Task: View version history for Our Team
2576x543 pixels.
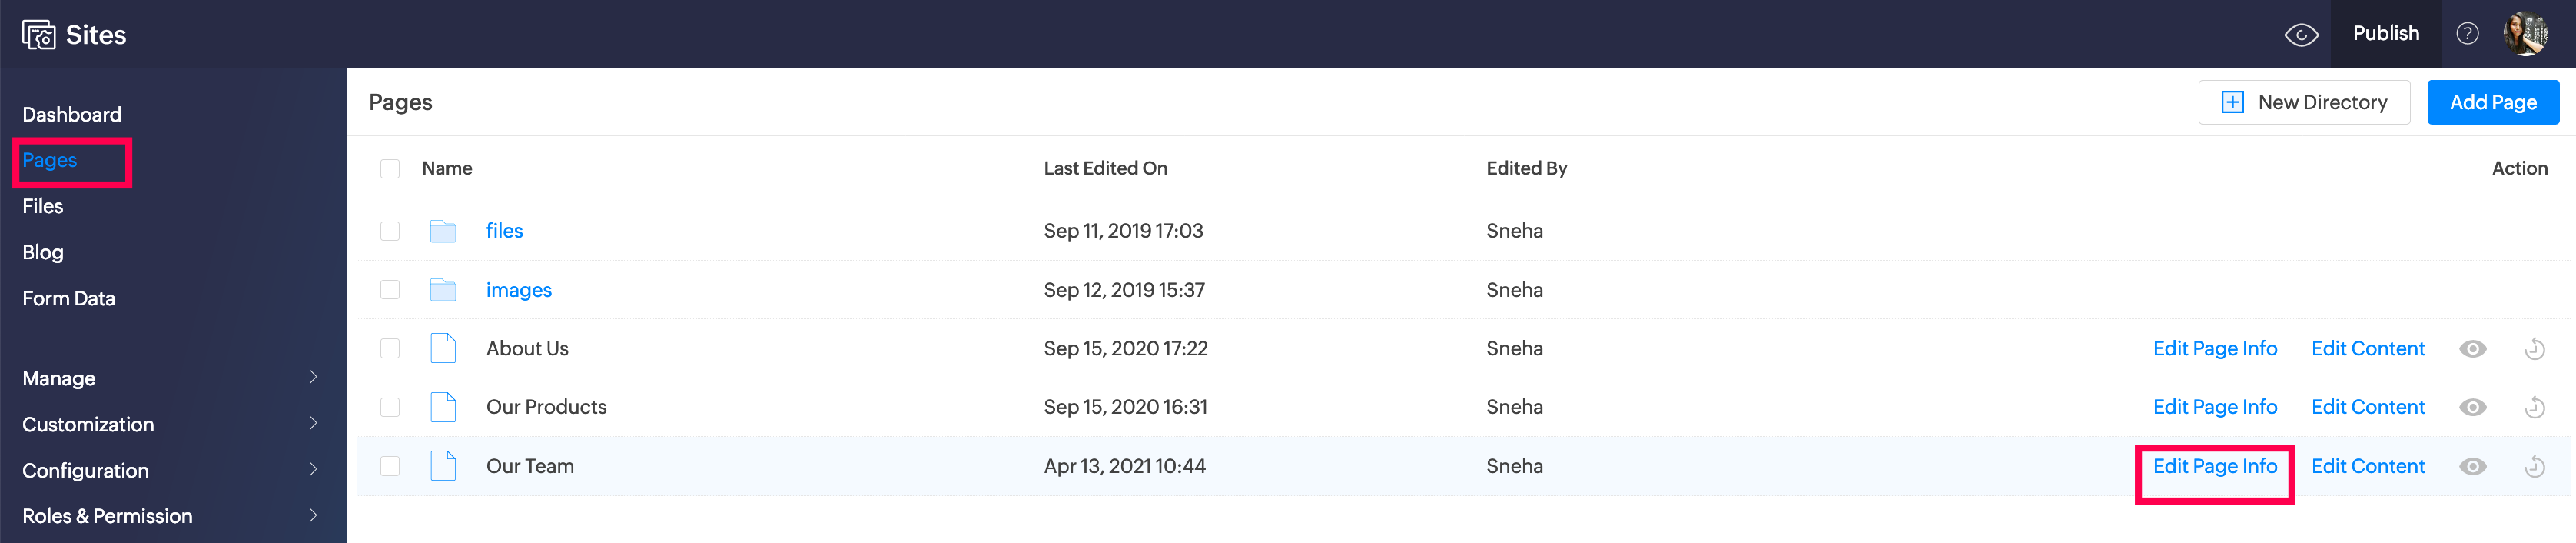Action: (2534, 467)
